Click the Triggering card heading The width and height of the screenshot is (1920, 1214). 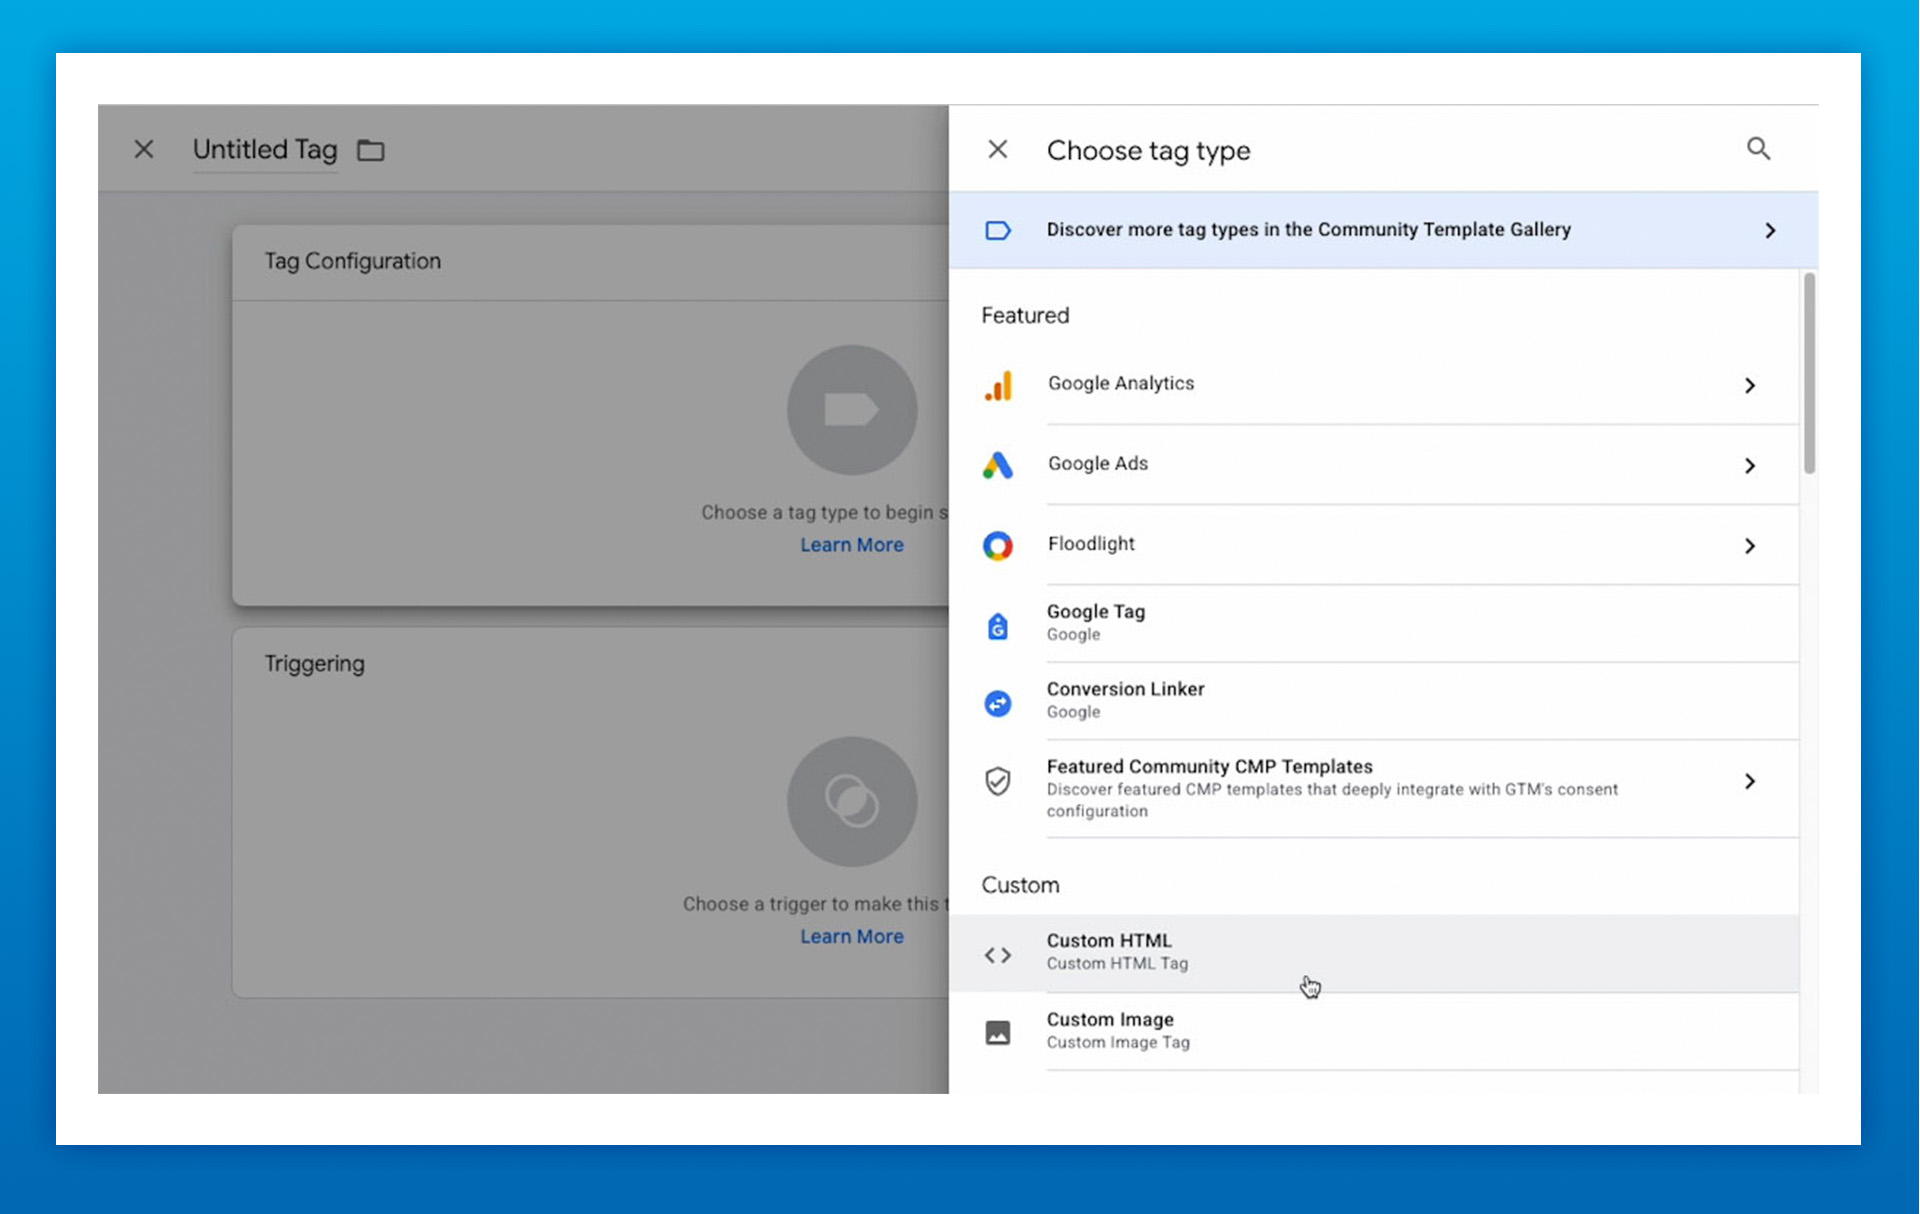pyautogui.click(x=314, y=664)
